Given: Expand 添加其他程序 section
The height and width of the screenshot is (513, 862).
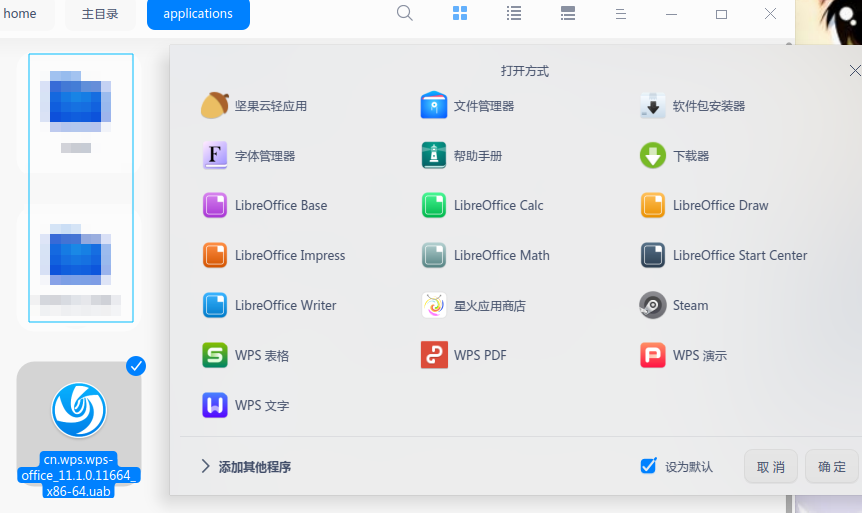Looking at the screenshot, I should click(246, 467).
